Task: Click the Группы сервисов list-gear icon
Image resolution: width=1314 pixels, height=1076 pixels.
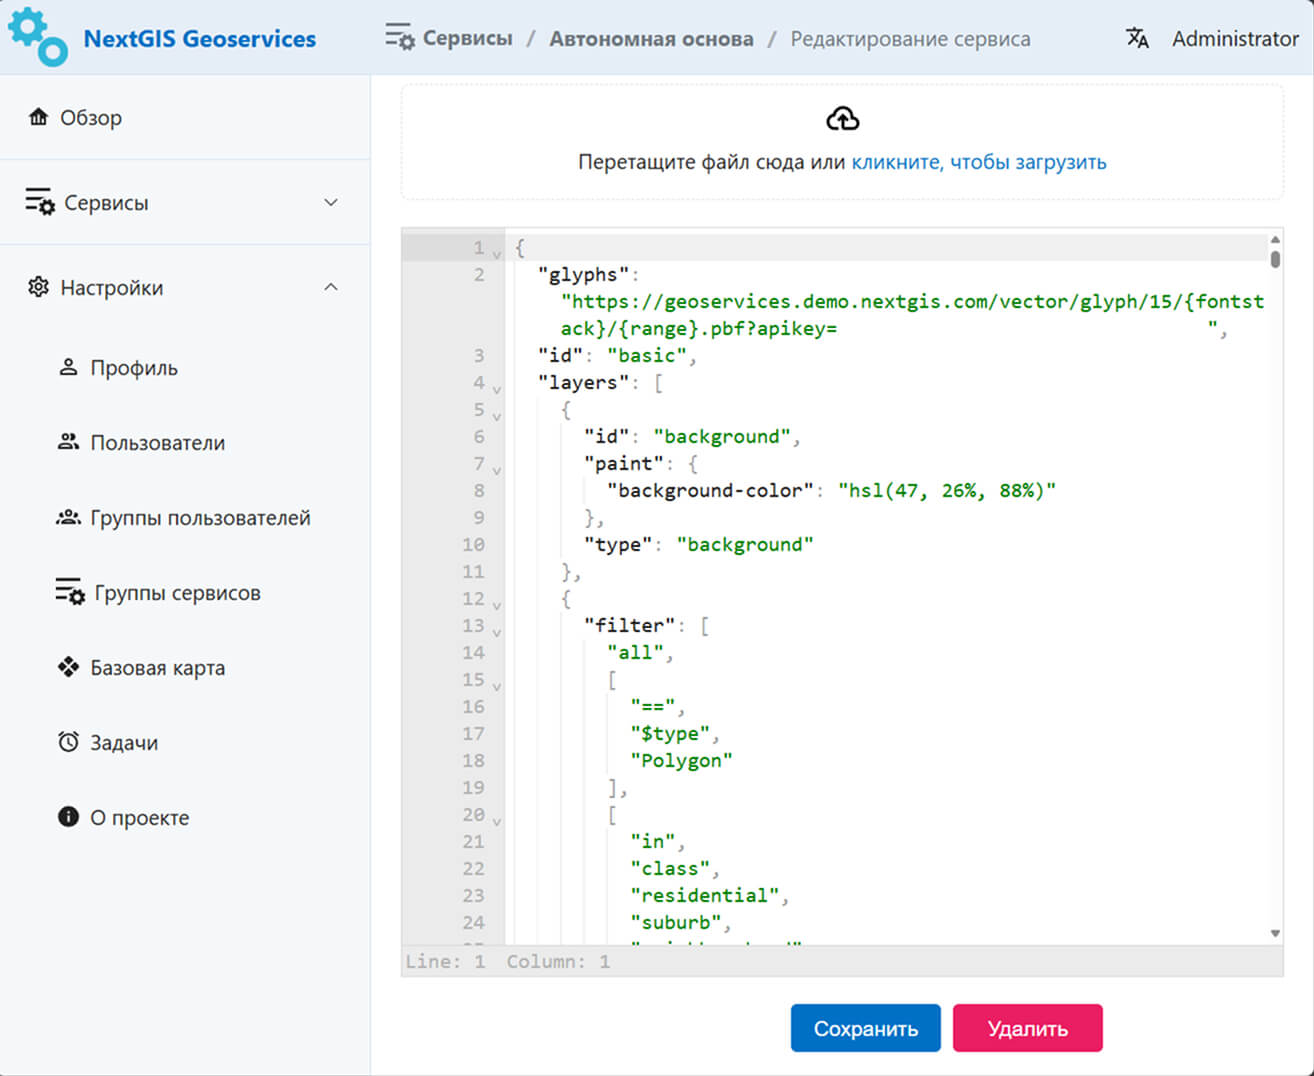Action: click(70, 592)
